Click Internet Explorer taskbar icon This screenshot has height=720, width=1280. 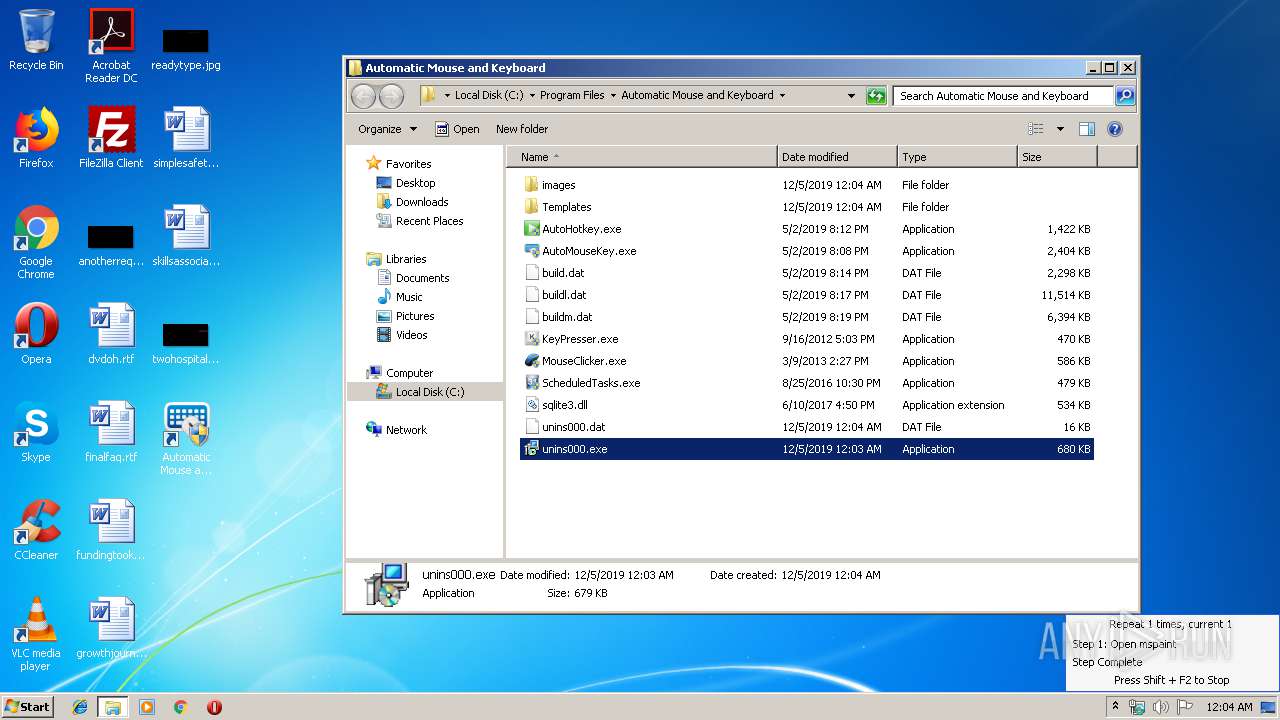(x=80, y=707)
